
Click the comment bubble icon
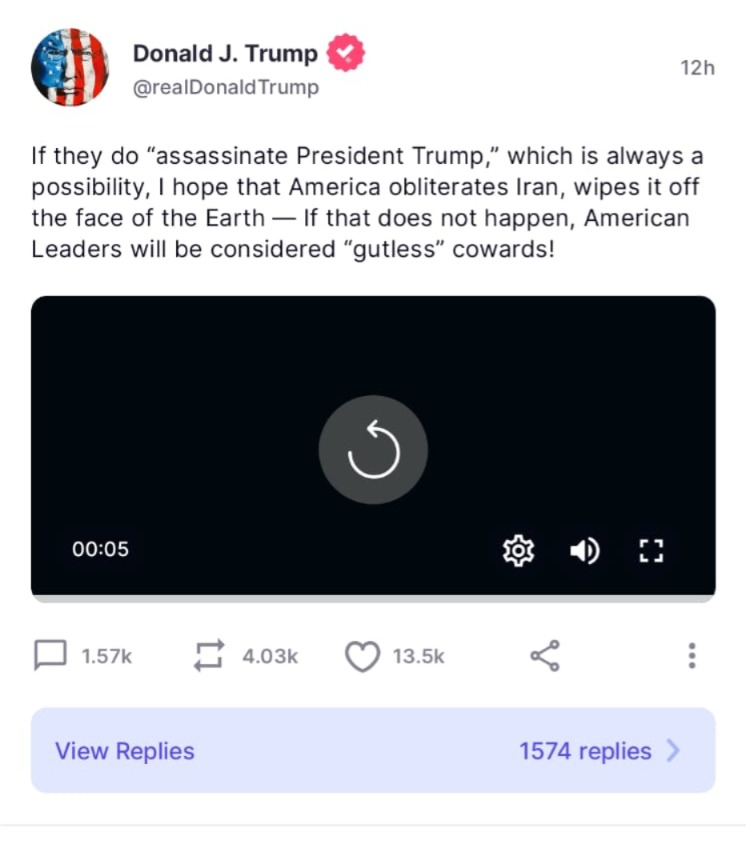[x=49, y=656]
